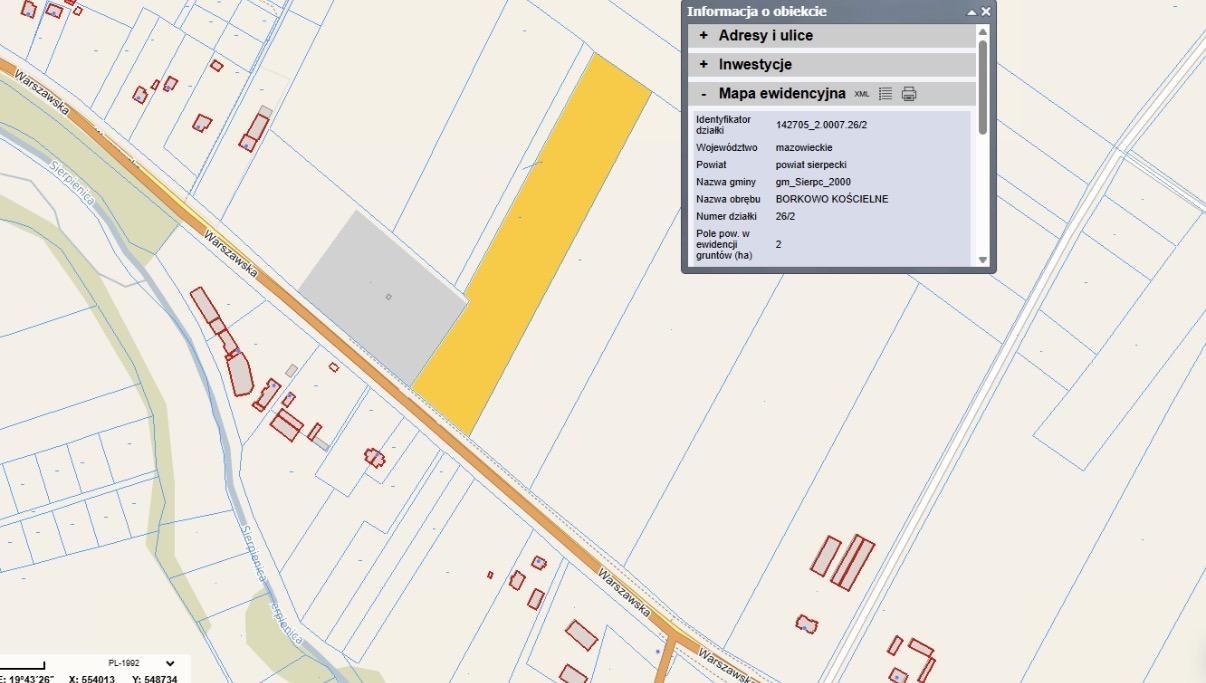The height and width of the screenshot is (683, 1206).
Task: Click the 'Numer działki' label
Action: coord(726,216)
